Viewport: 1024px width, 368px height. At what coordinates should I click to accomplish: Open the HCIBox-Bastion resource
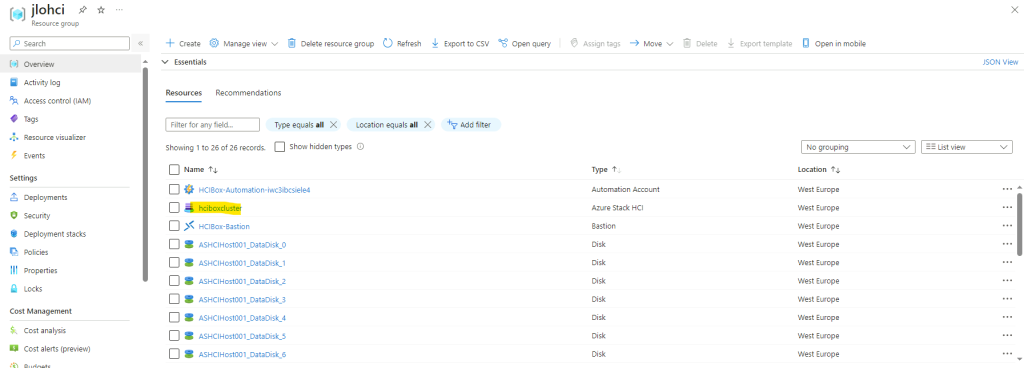point(224,226)
